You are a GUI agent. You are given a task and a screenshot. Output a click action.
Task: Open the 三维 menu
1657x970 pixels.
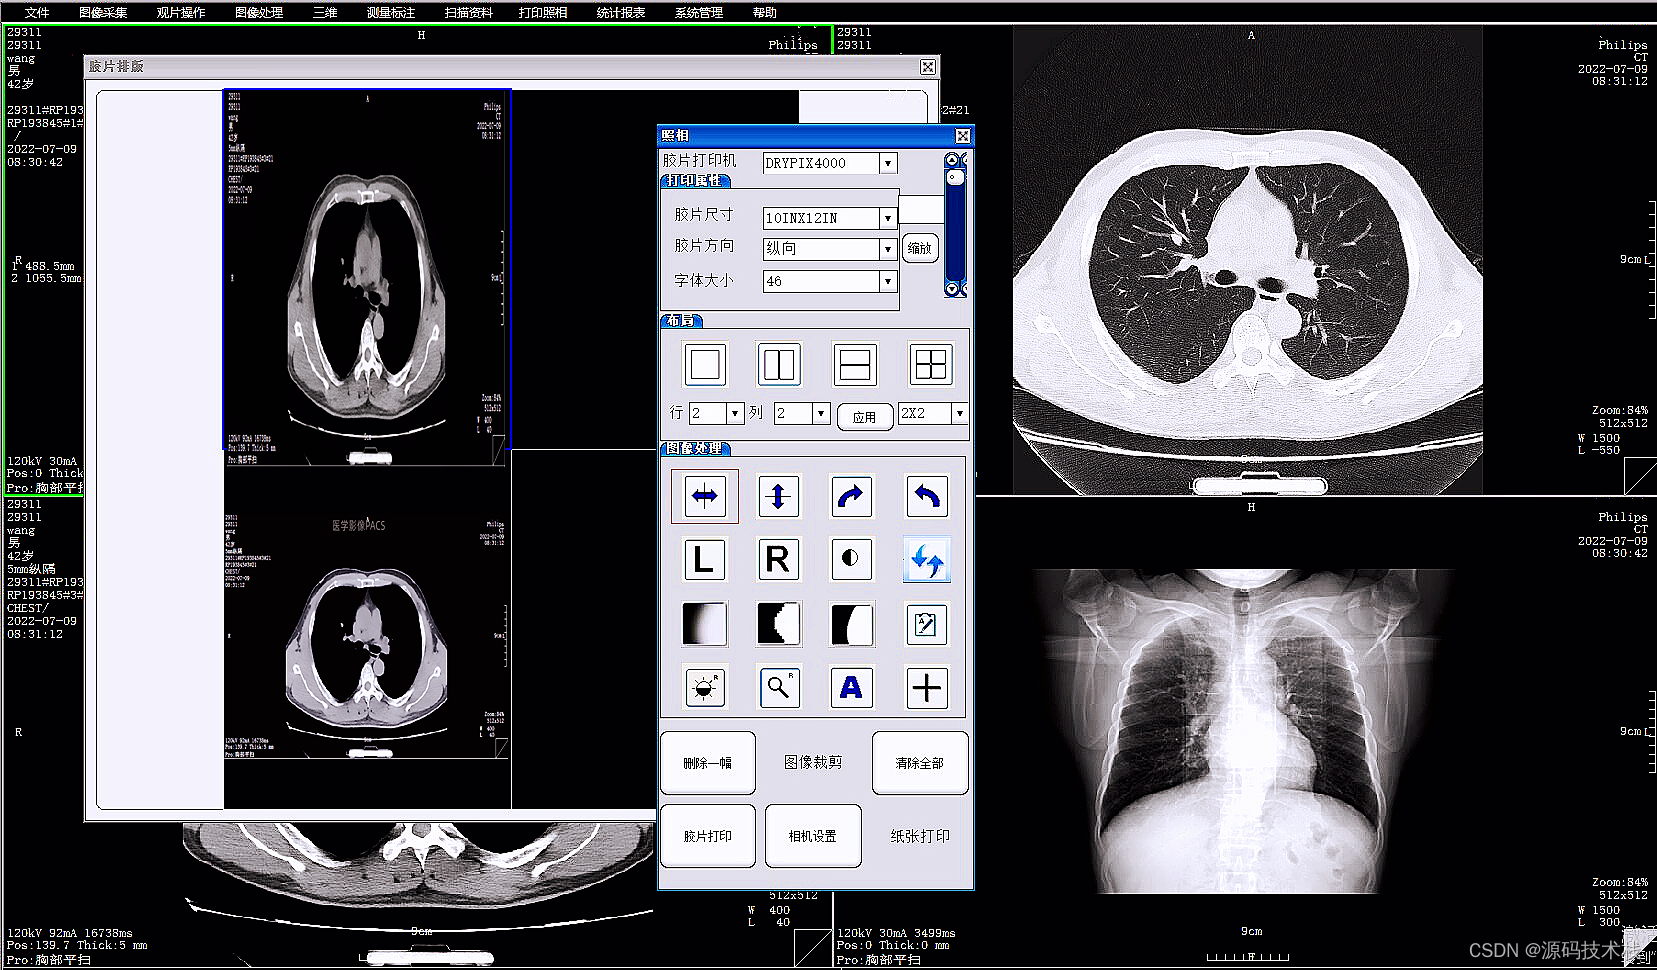pyautogui.click(x=325, y=12)
